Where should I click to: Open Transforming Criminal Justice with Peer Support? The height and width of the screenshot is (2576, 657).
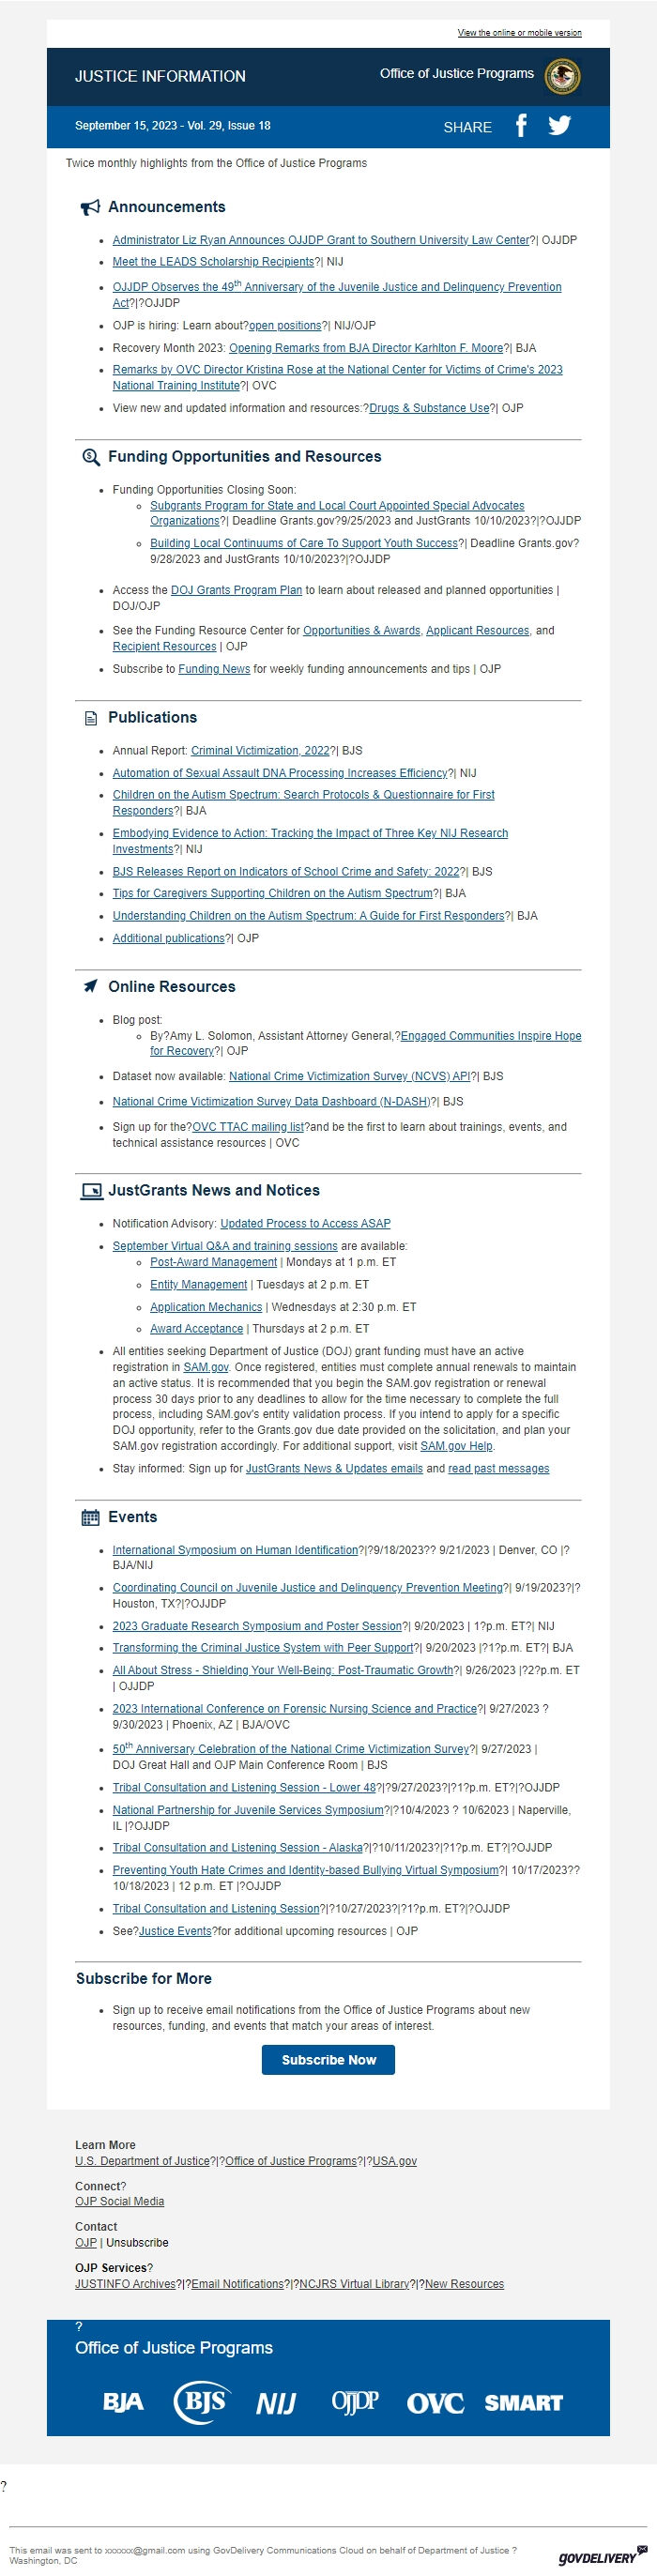[x=263, y=1647]
